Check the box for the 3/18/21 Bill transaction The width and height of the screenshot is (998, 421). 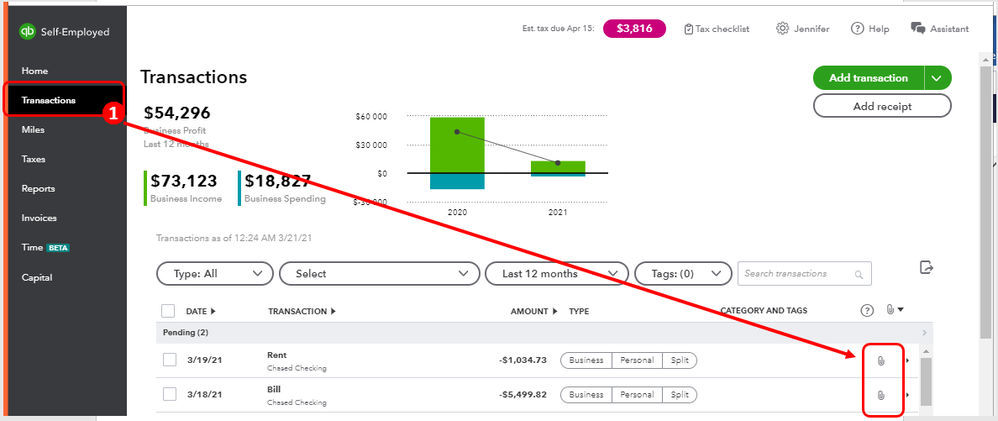(169, 395)
